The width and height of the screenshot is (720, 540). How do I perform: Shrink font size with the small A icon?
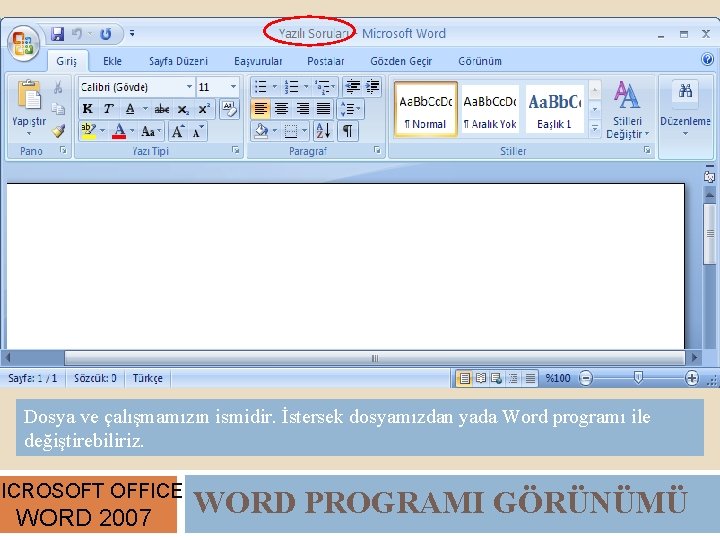tap(198, 132)
